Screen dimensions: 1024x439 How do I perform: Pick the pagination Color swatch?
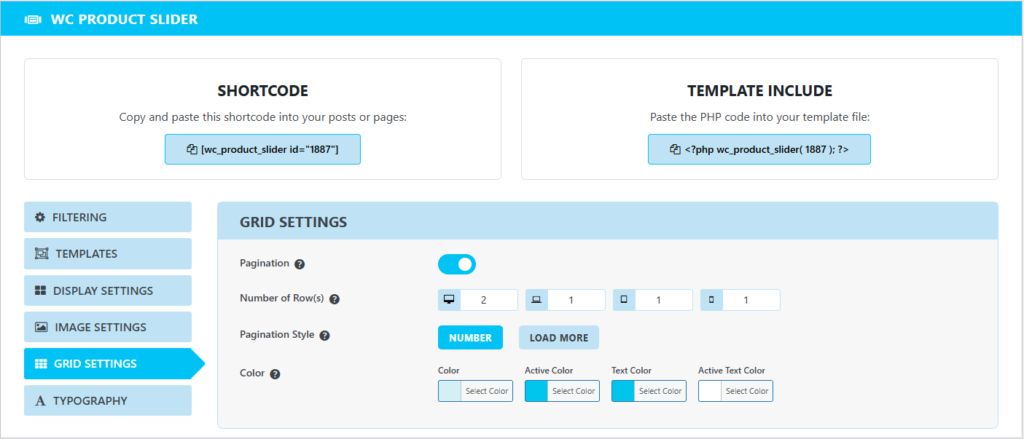coord(450,391)
